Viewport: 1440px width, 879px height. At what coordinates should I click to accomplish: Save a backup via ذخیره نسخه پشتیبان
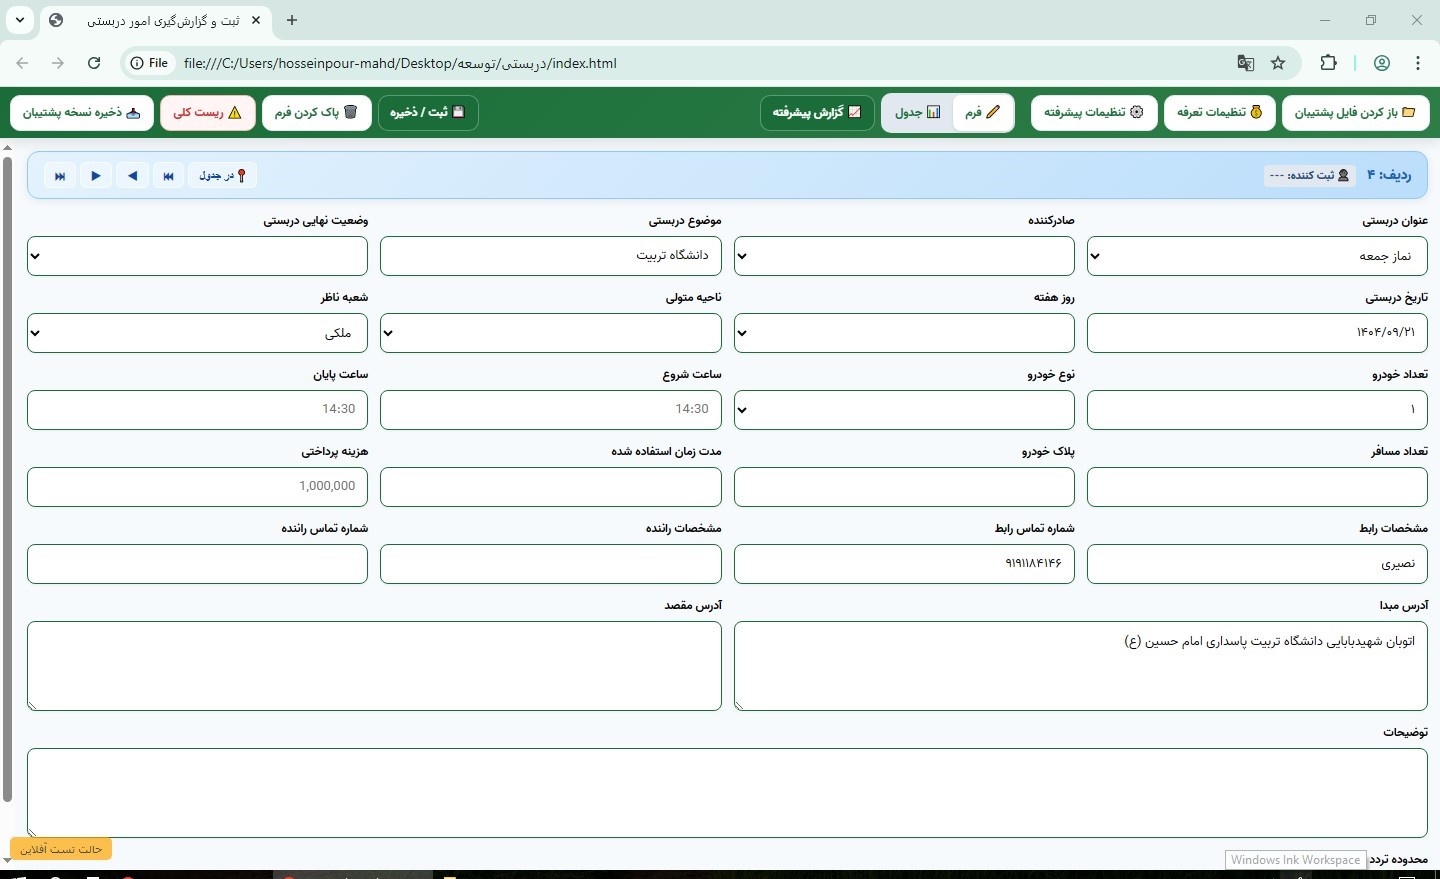pyautogui.click(x=81, y=112)
